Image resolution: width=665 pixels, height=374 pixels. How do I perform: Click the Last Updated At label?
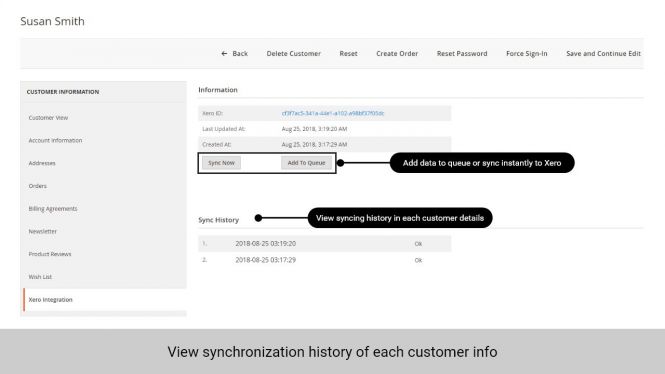224,129
